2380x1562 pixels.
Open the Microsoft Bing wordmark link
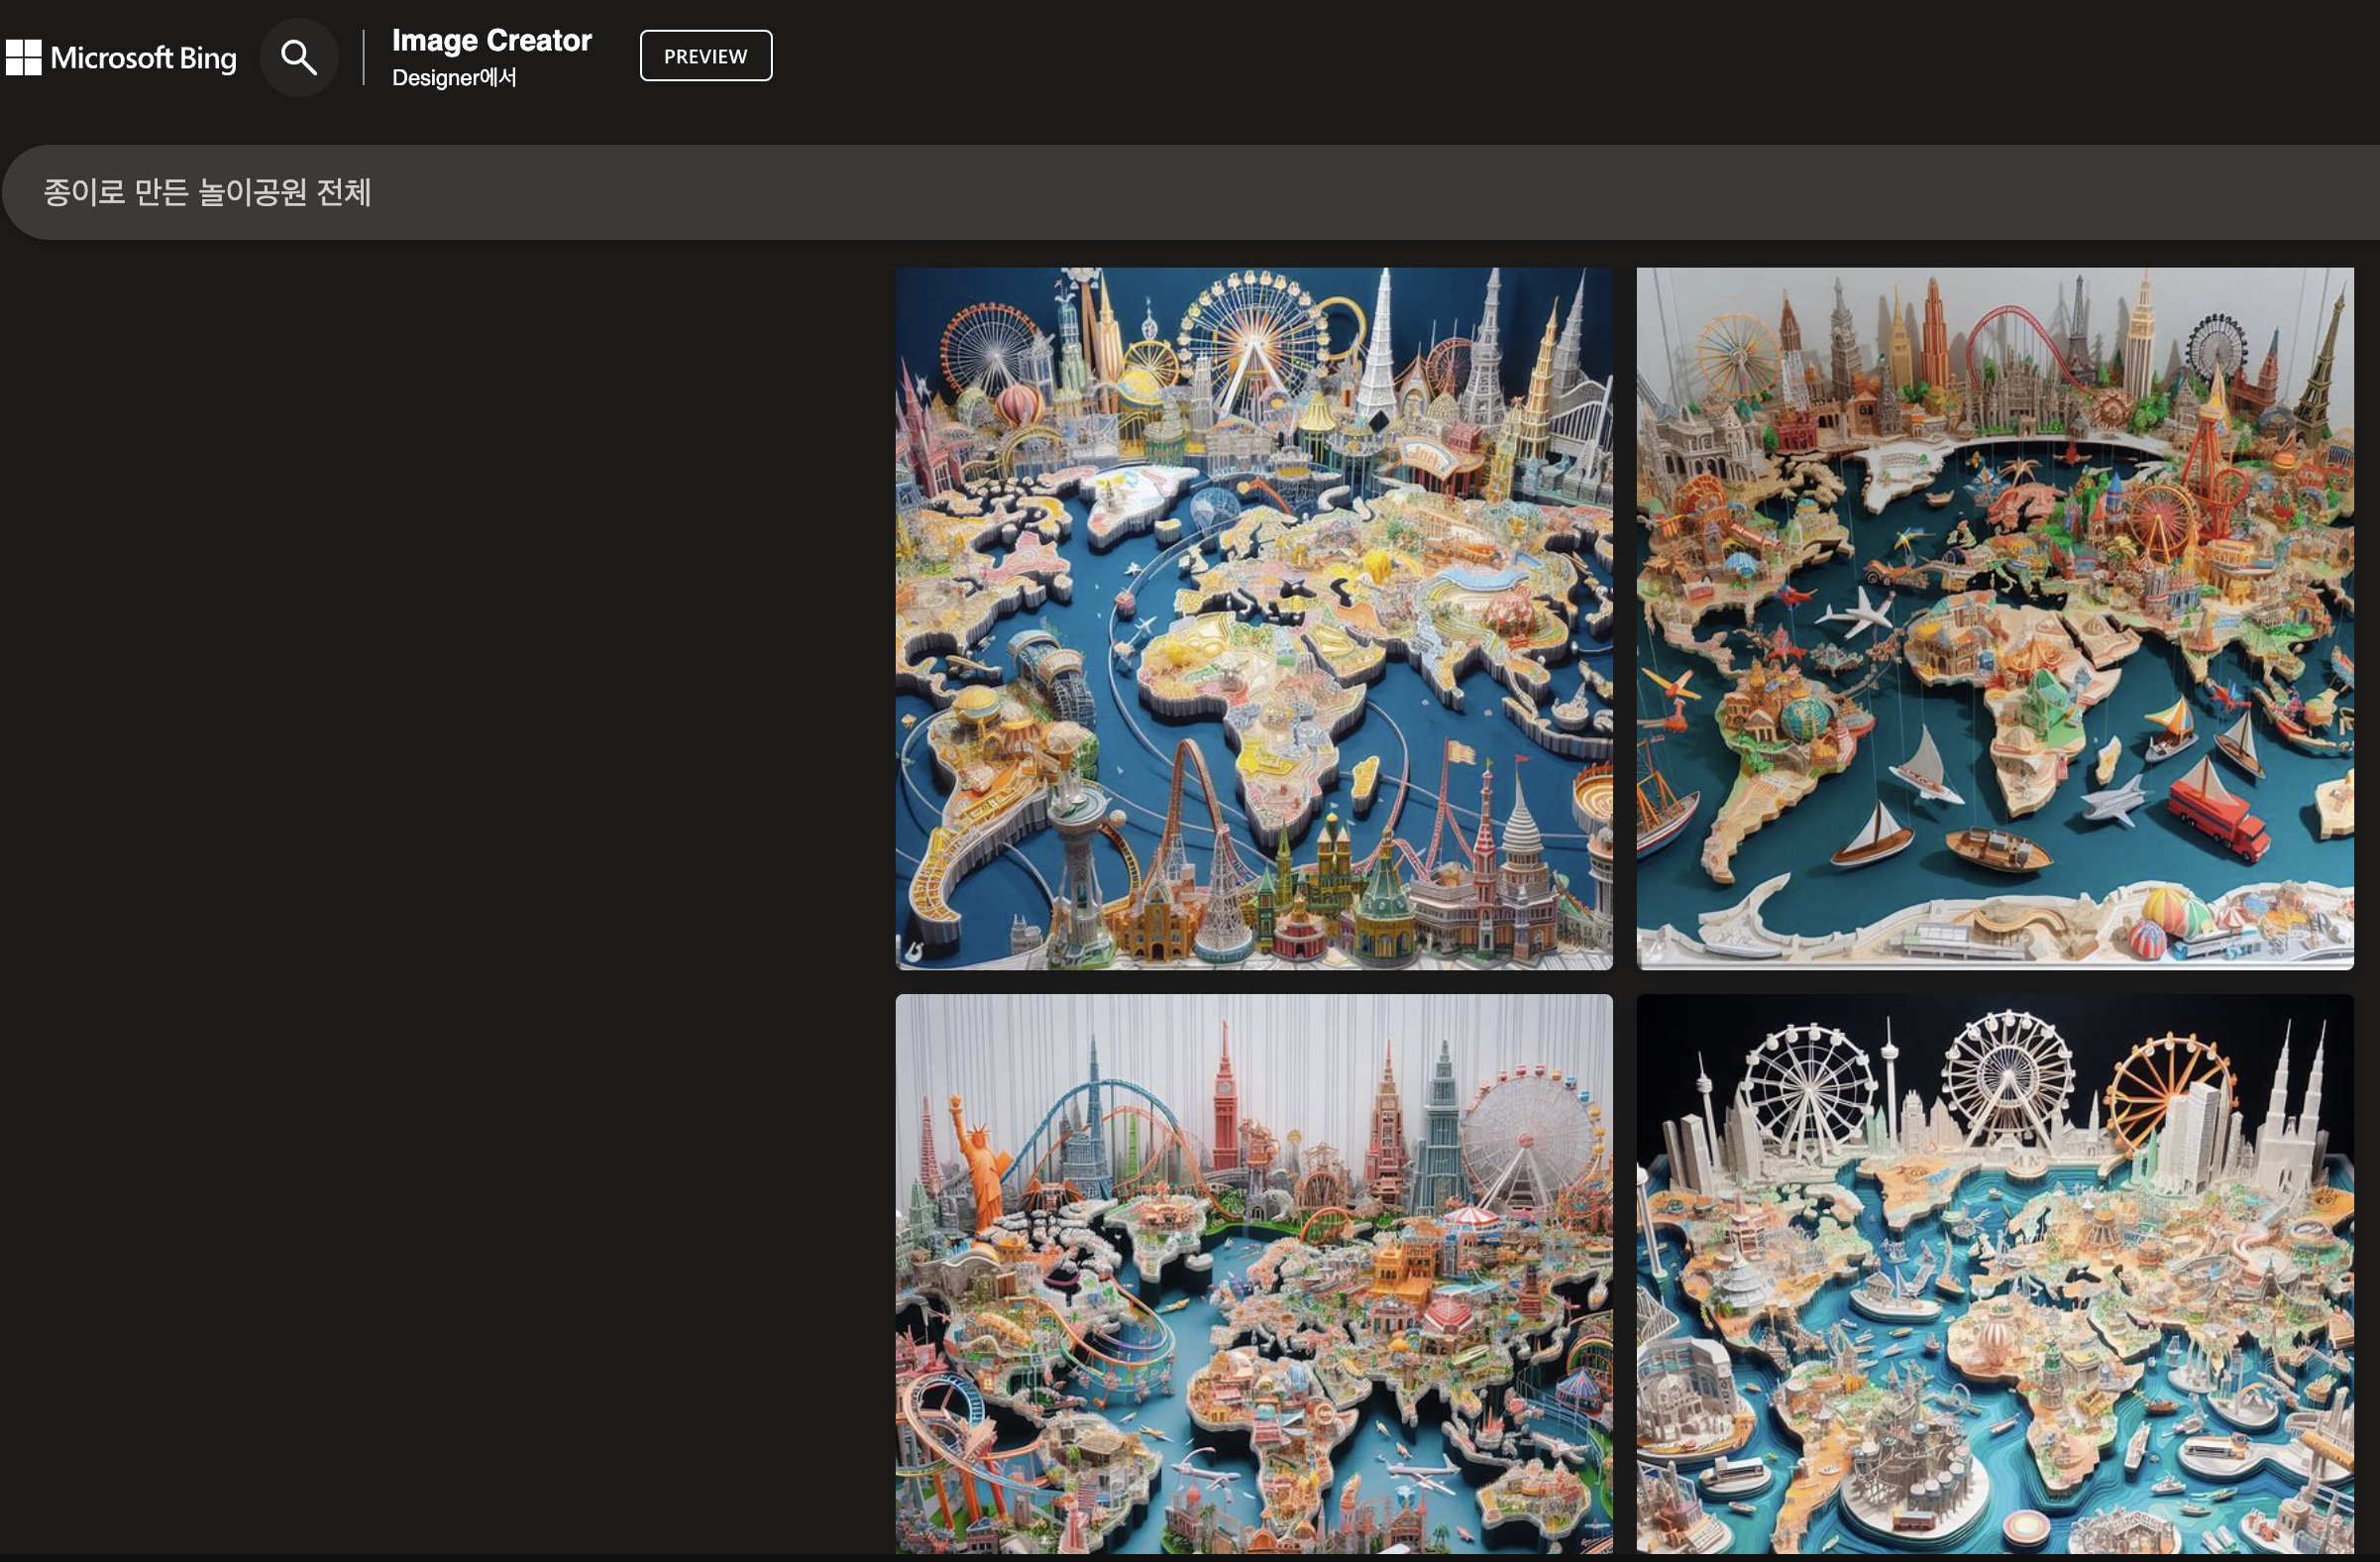[x=143, y=58]
